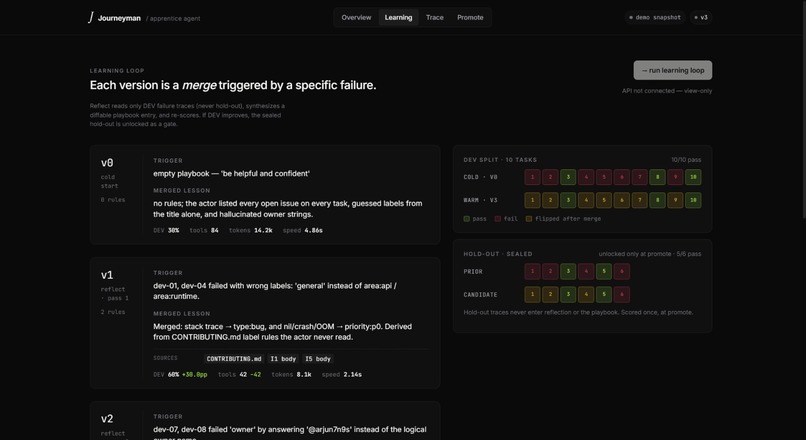The height and width of the screenshot is (440, 806).
Task: Select task 10 tile in COLD · V0 row
Action: pos(693,177)
